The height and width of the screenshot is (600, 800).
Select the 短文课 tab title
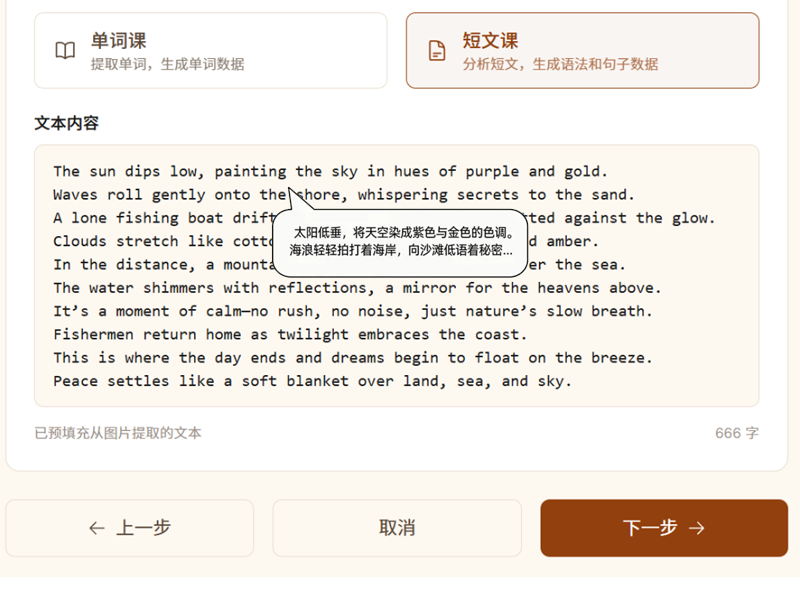[490, 41]
